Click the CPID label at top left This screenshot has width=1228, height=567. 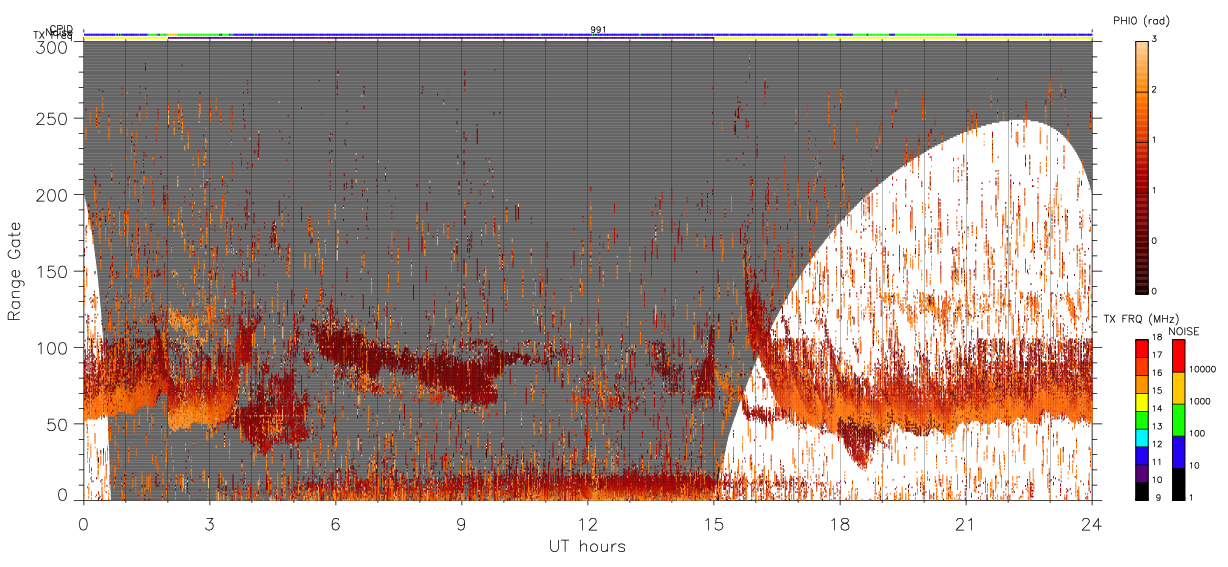coord(60,29)
